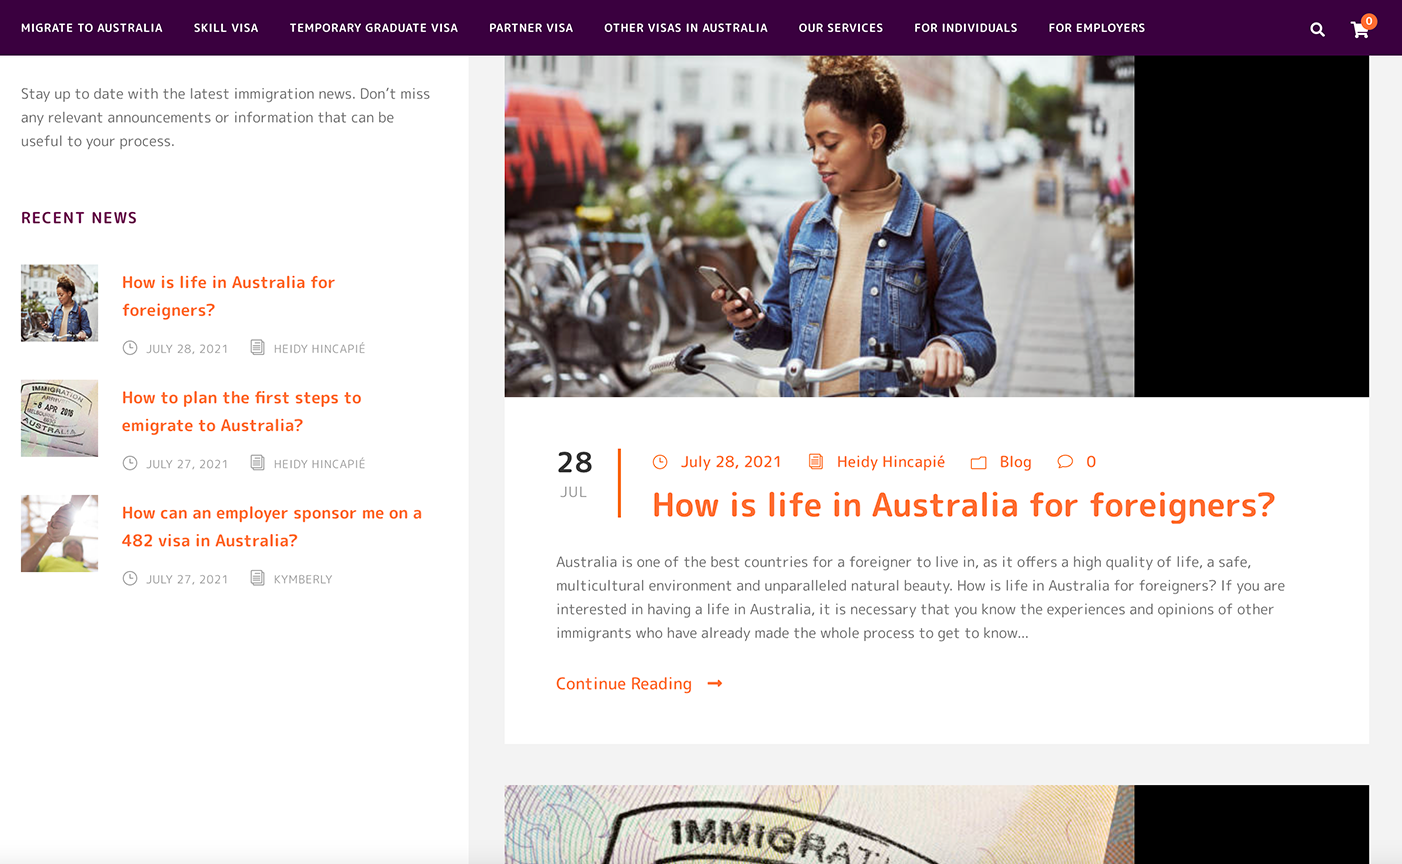Open the Skill Visa menu item
Screen dimensions: 1402x864
pos(226,28)
